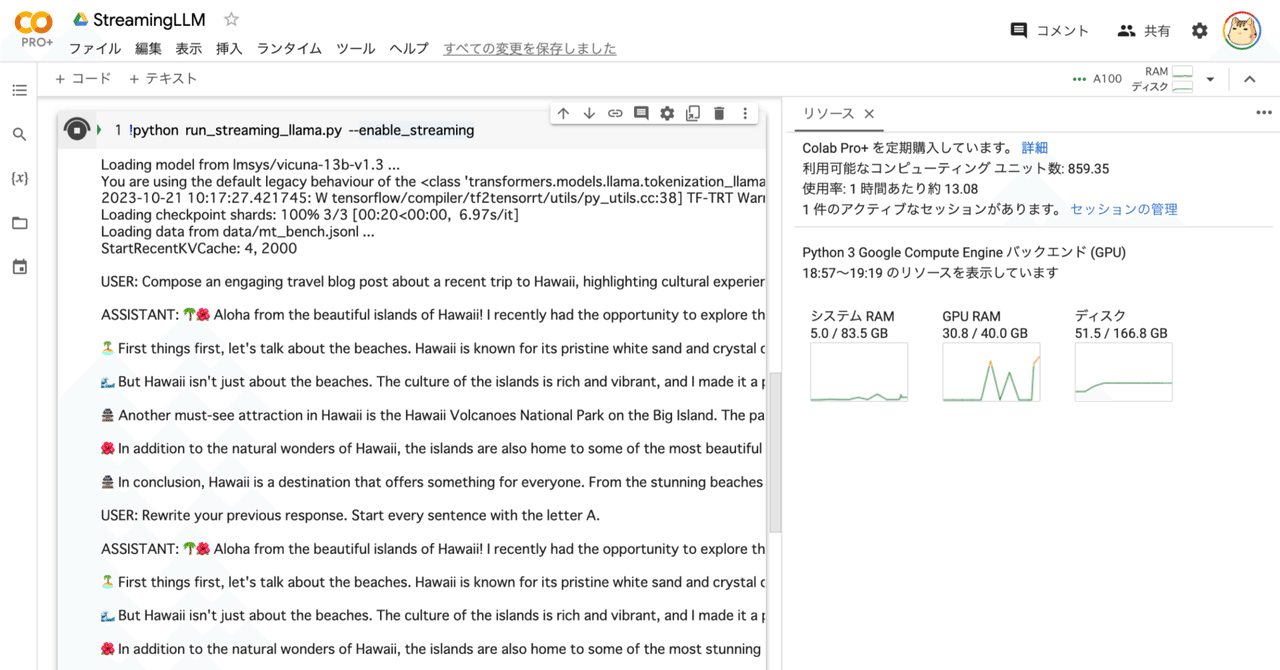This screenshot has height=670, width=1280.
Task: Open the ランタイム menu
Action: click(289, 48)
